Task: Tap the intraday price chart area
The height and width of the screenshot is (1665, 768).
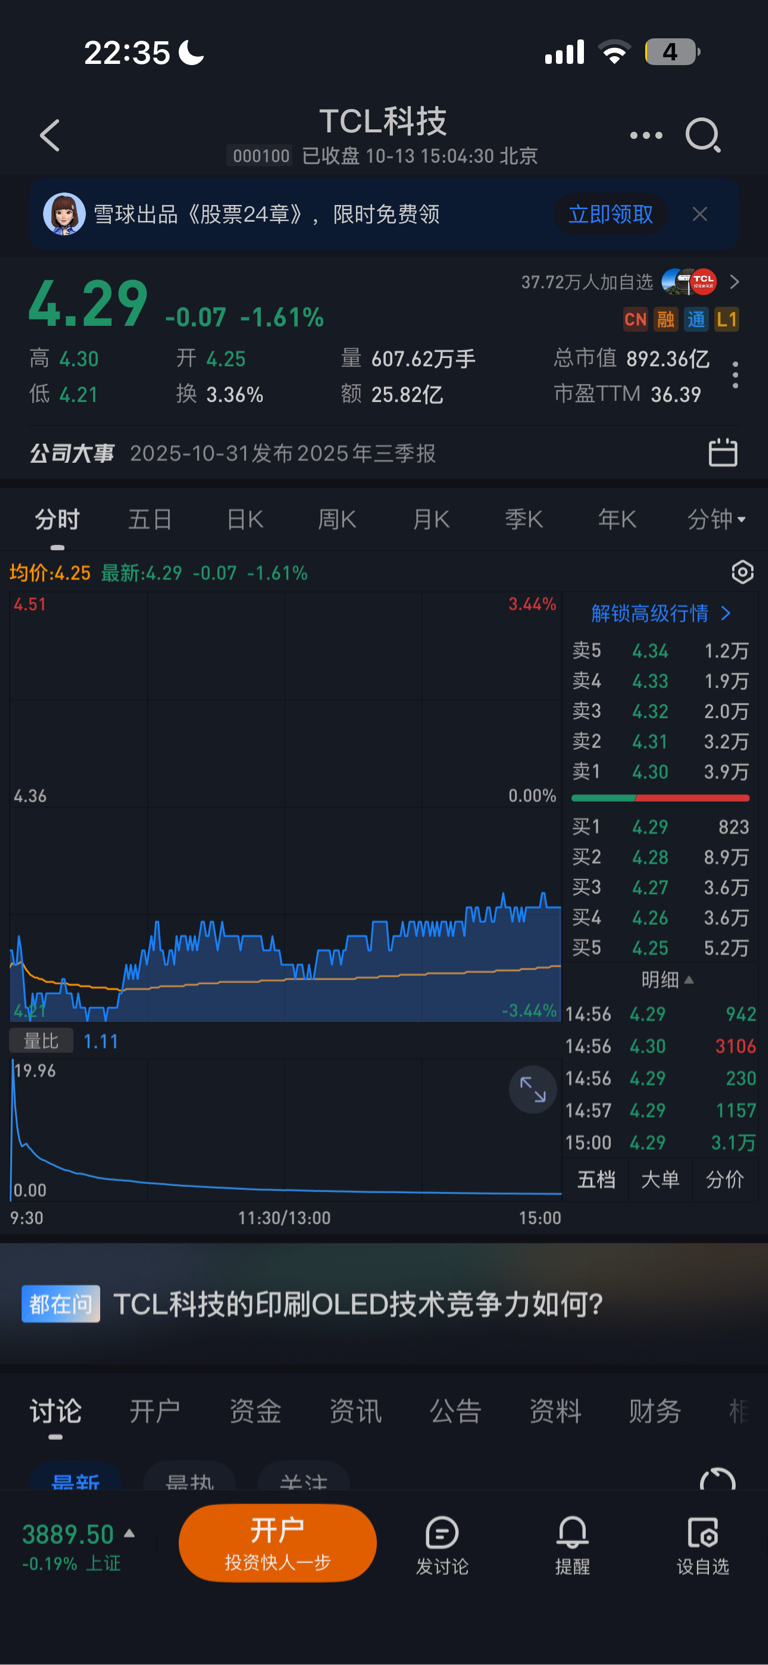Action: (x=285, y=806)
